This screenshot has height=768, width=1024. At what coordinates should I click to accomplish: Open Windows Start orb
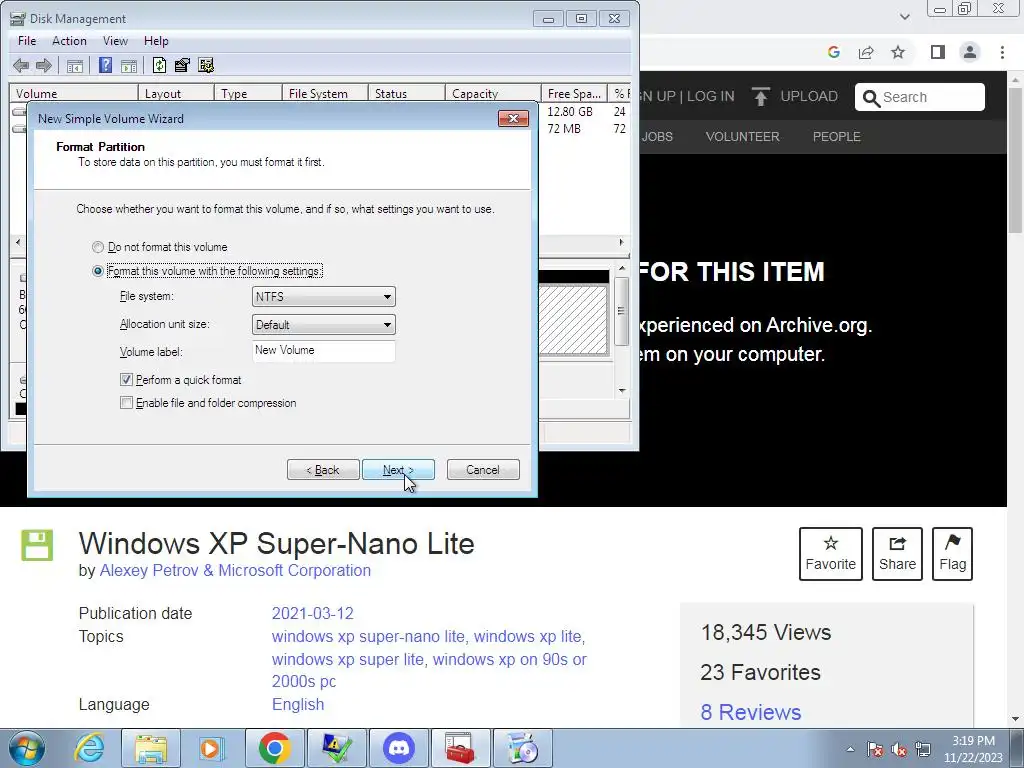[x=27, y=748]
